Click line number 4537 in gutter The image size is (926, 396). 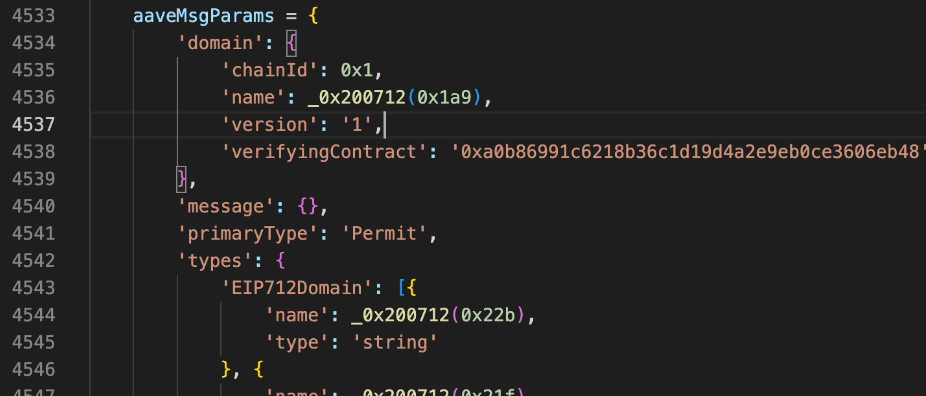[x=33, y=125]
